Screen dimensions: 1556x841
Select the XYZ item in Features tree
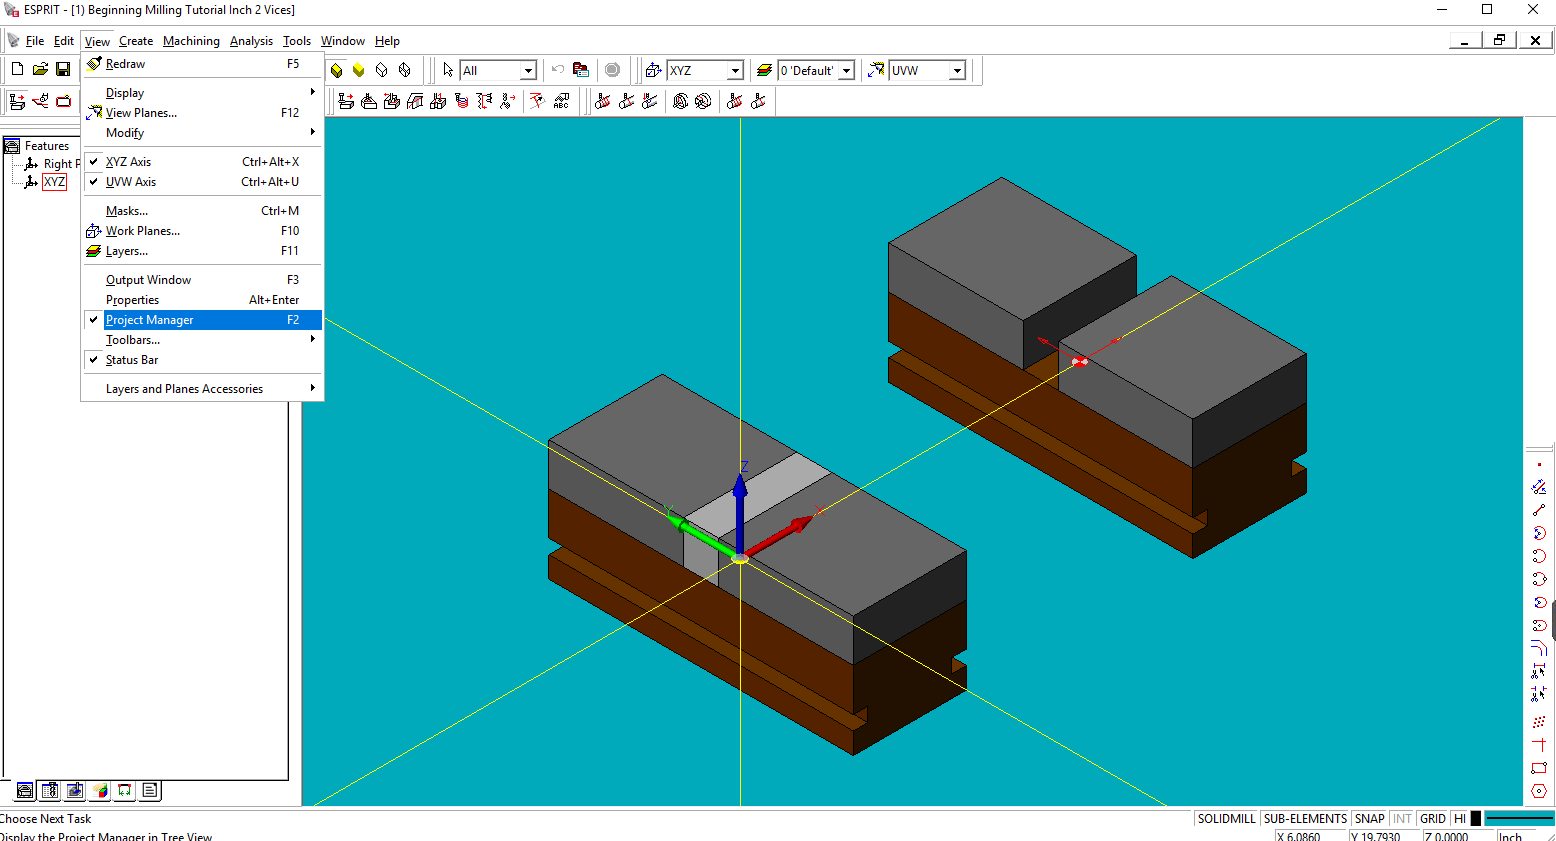(x=54, y=182)
